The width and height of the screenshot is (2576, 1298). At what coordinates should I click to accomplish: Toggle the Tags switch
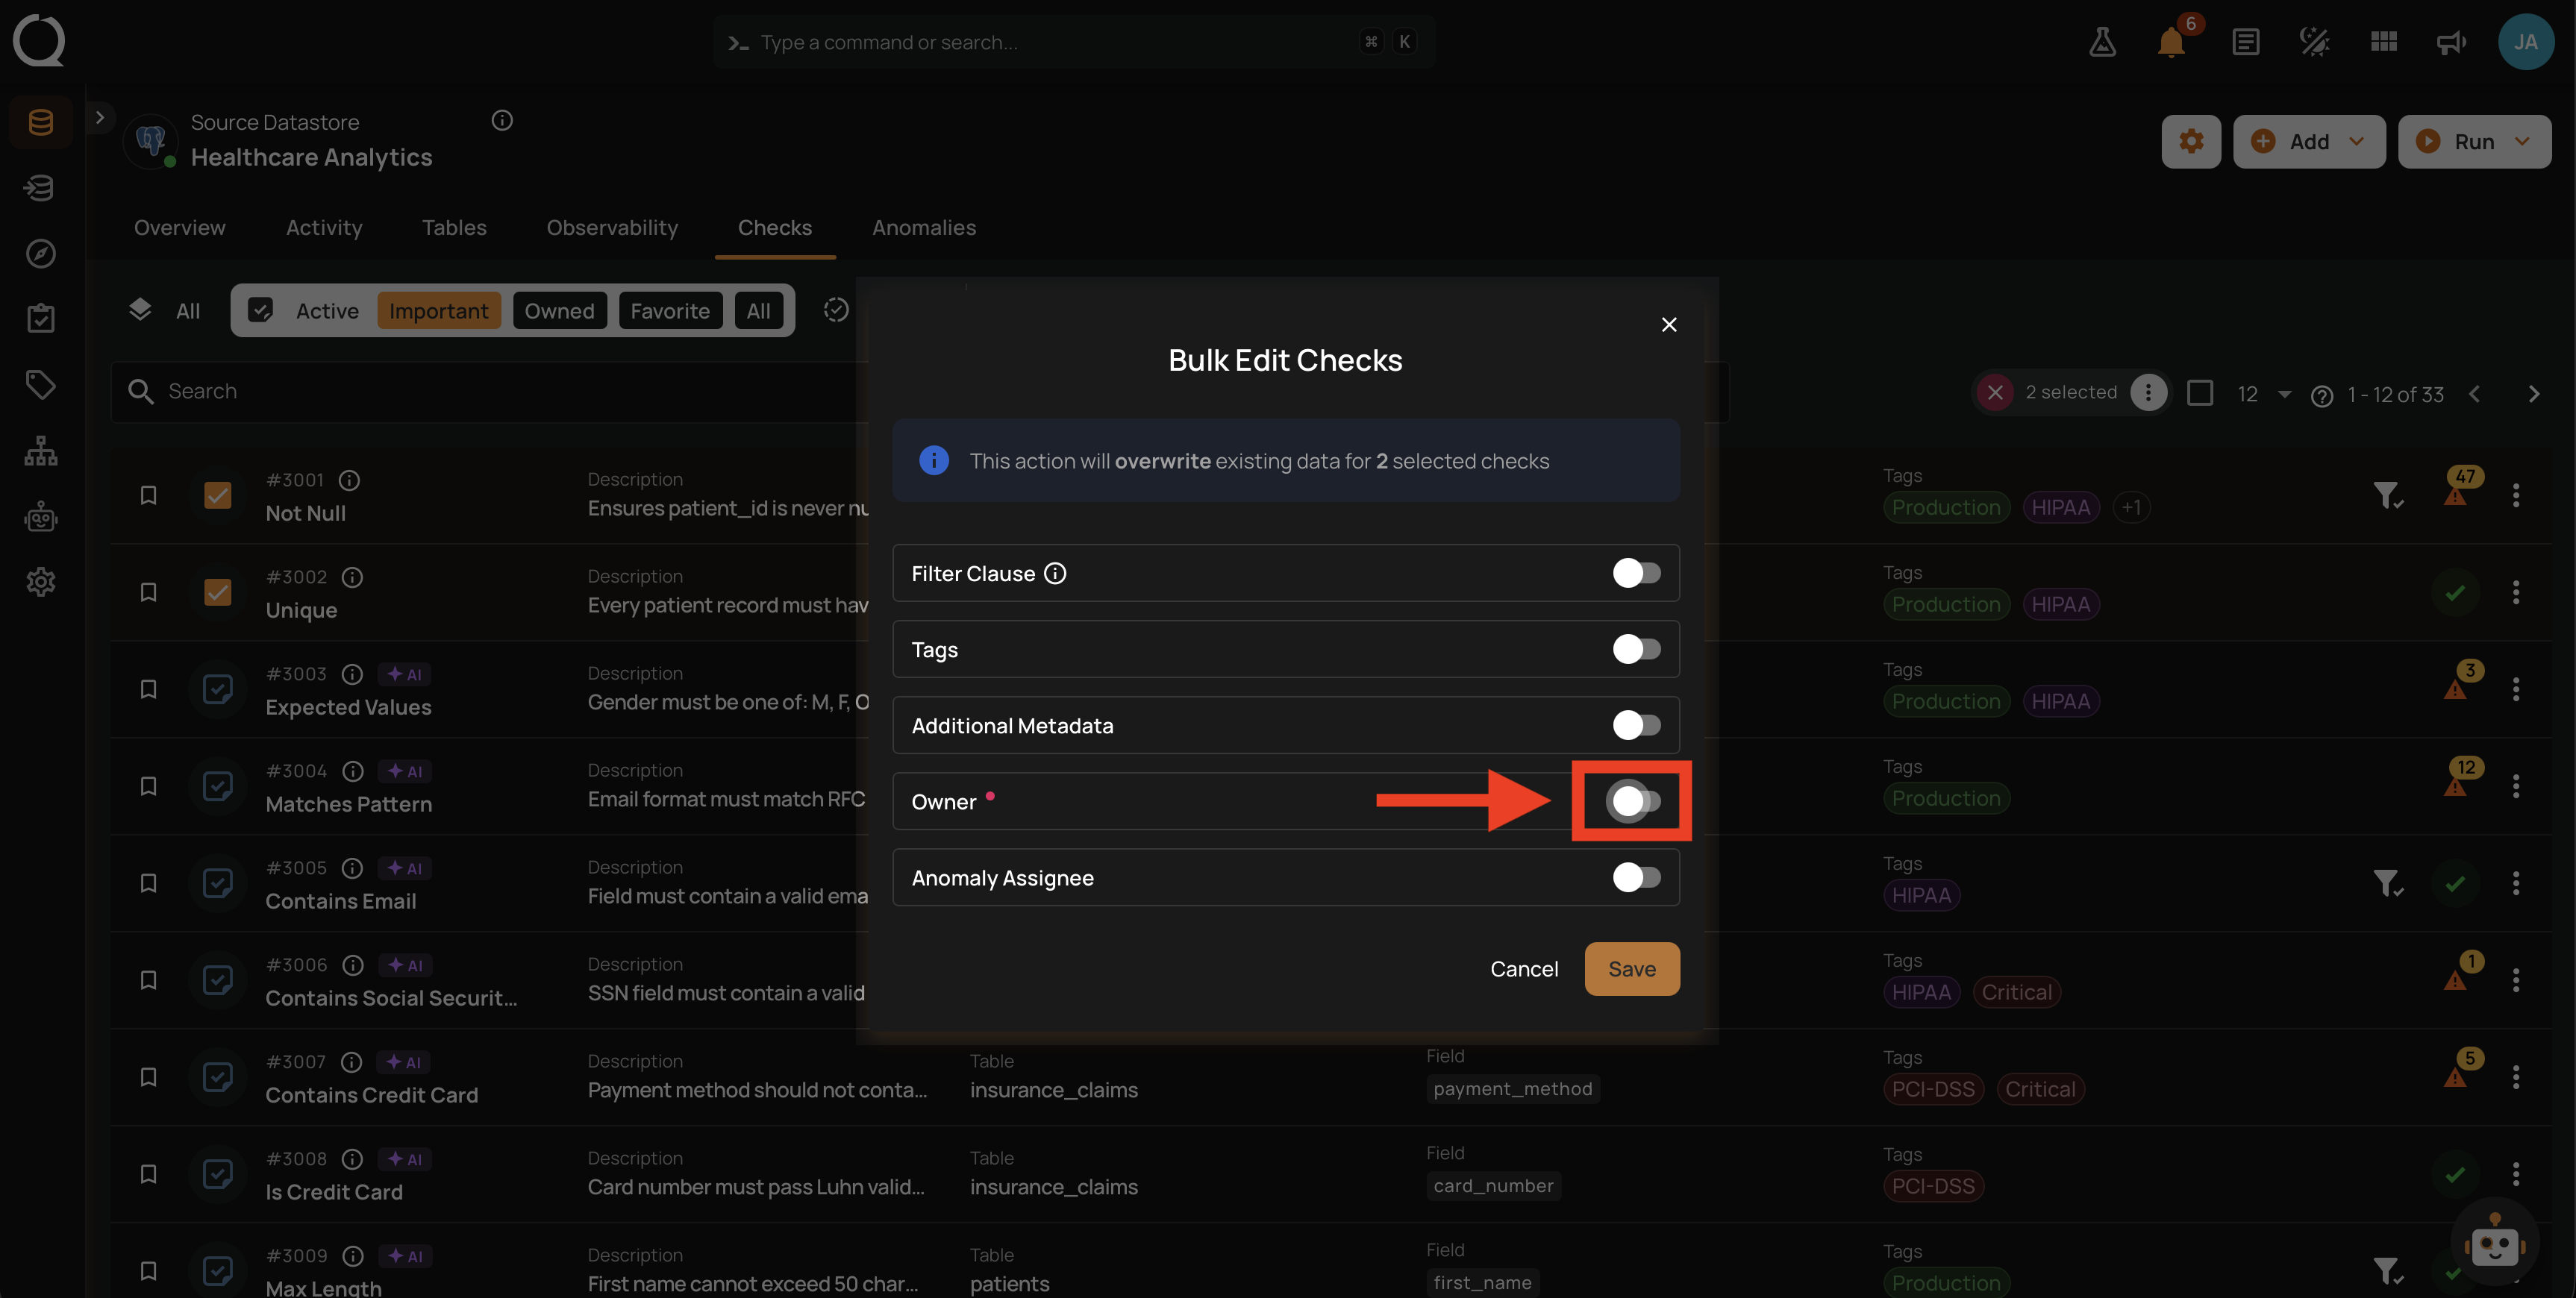[1636, 649]
